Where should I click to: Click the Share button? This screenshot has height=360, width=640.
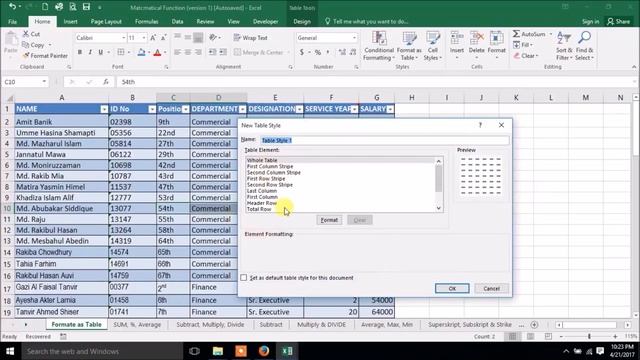click(x=619, y=22)
